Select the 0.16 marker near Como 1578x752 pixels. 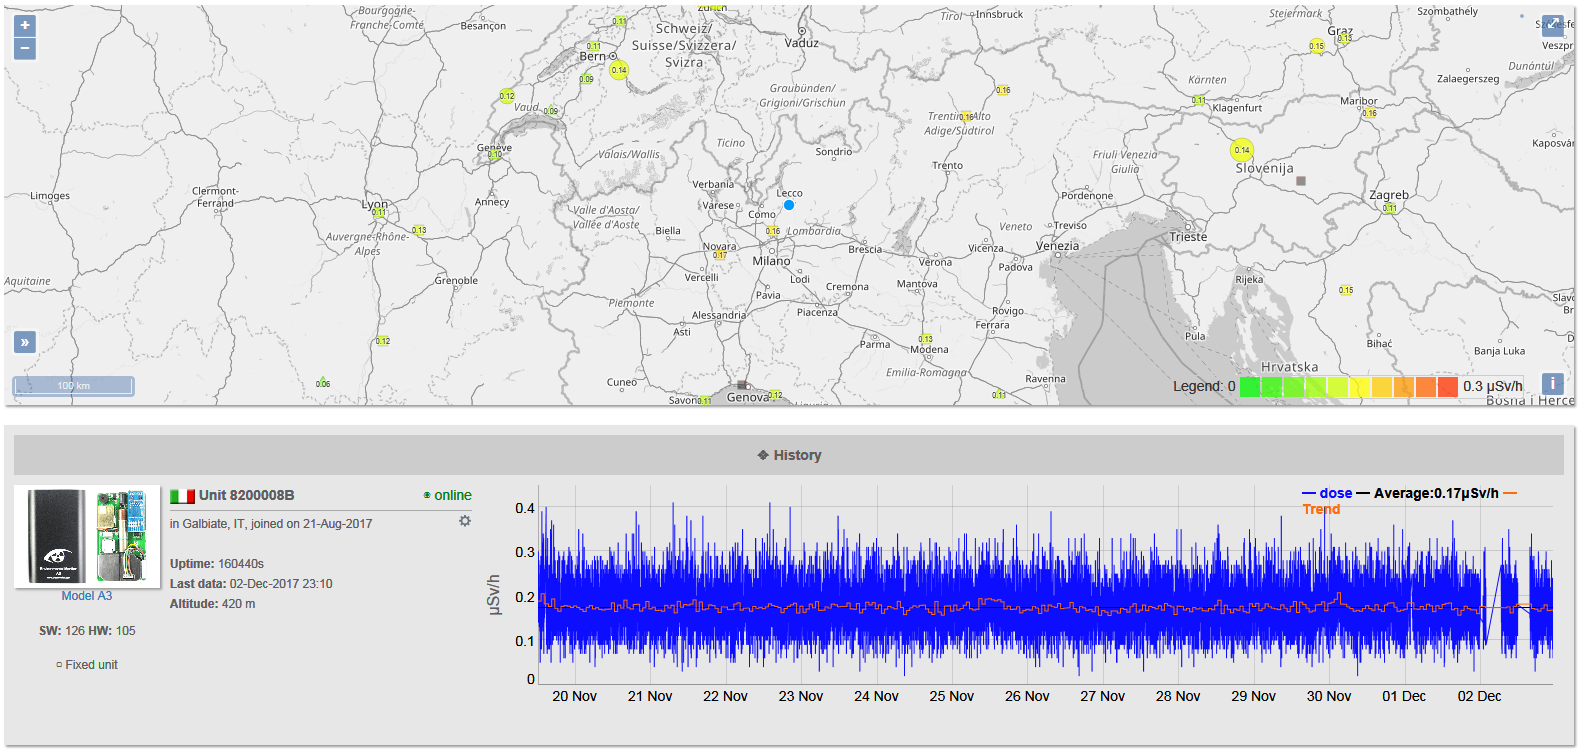pyautogui.click(x=772, y=231)
